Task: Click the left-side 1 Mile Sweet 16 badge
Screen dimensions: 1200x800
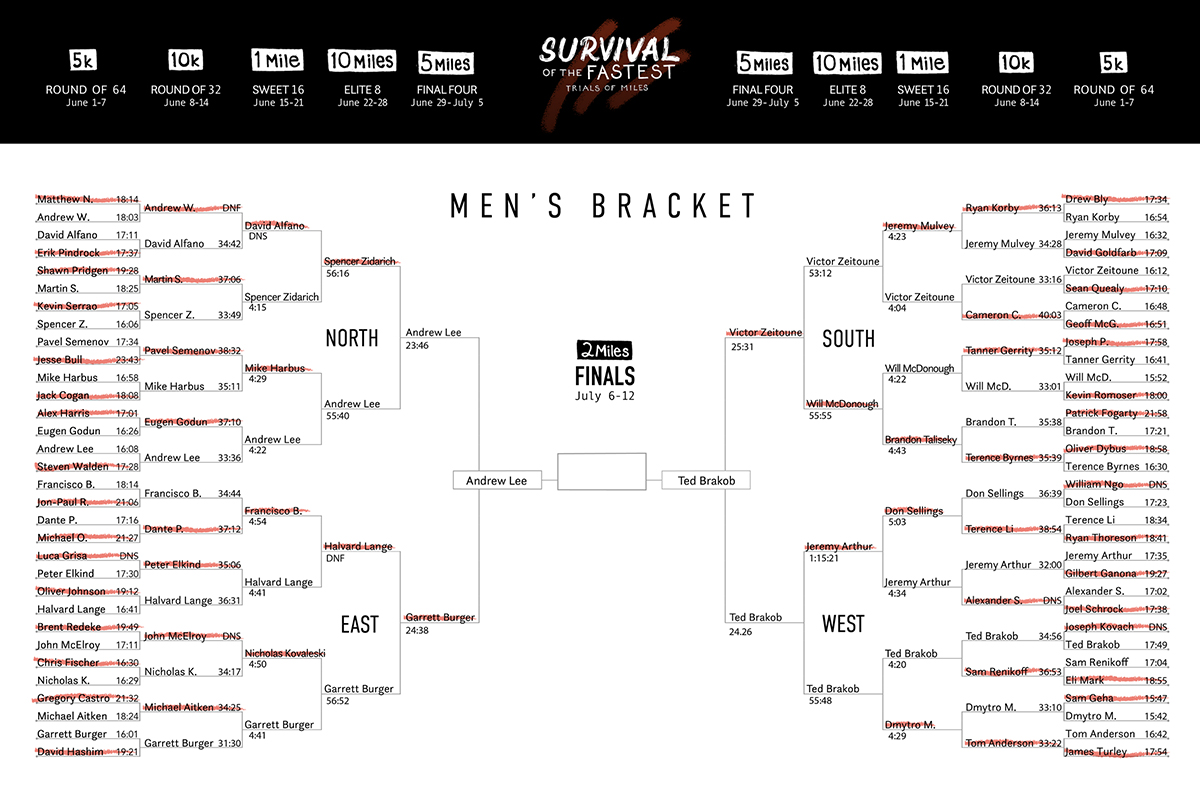Action: click(278, 61)
